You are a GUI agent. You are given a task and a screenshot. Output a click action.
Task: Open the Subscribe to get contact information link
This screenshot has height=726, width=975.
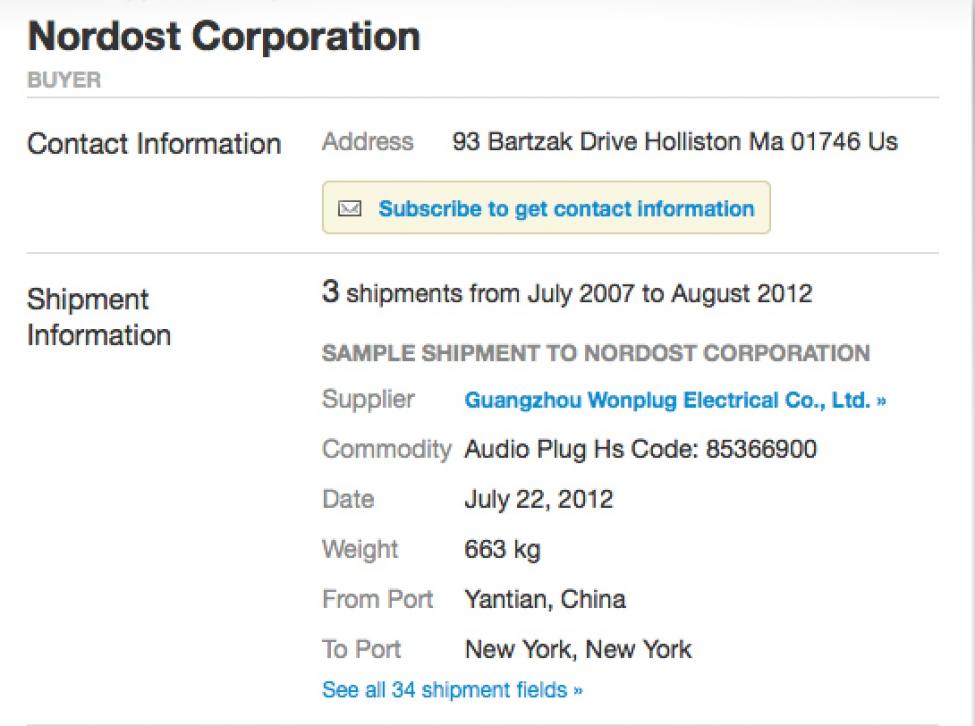[x=566, y=209]
